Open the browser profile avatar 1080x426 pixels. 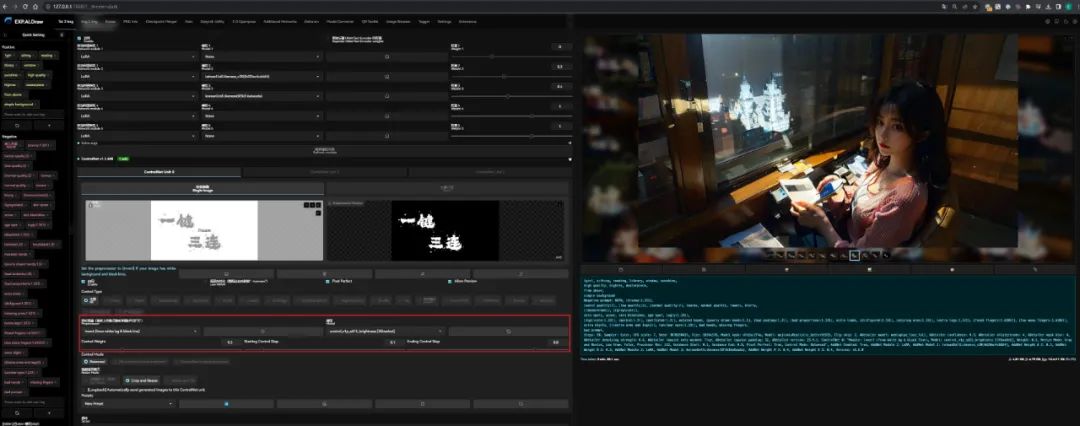pos(1068,6)
